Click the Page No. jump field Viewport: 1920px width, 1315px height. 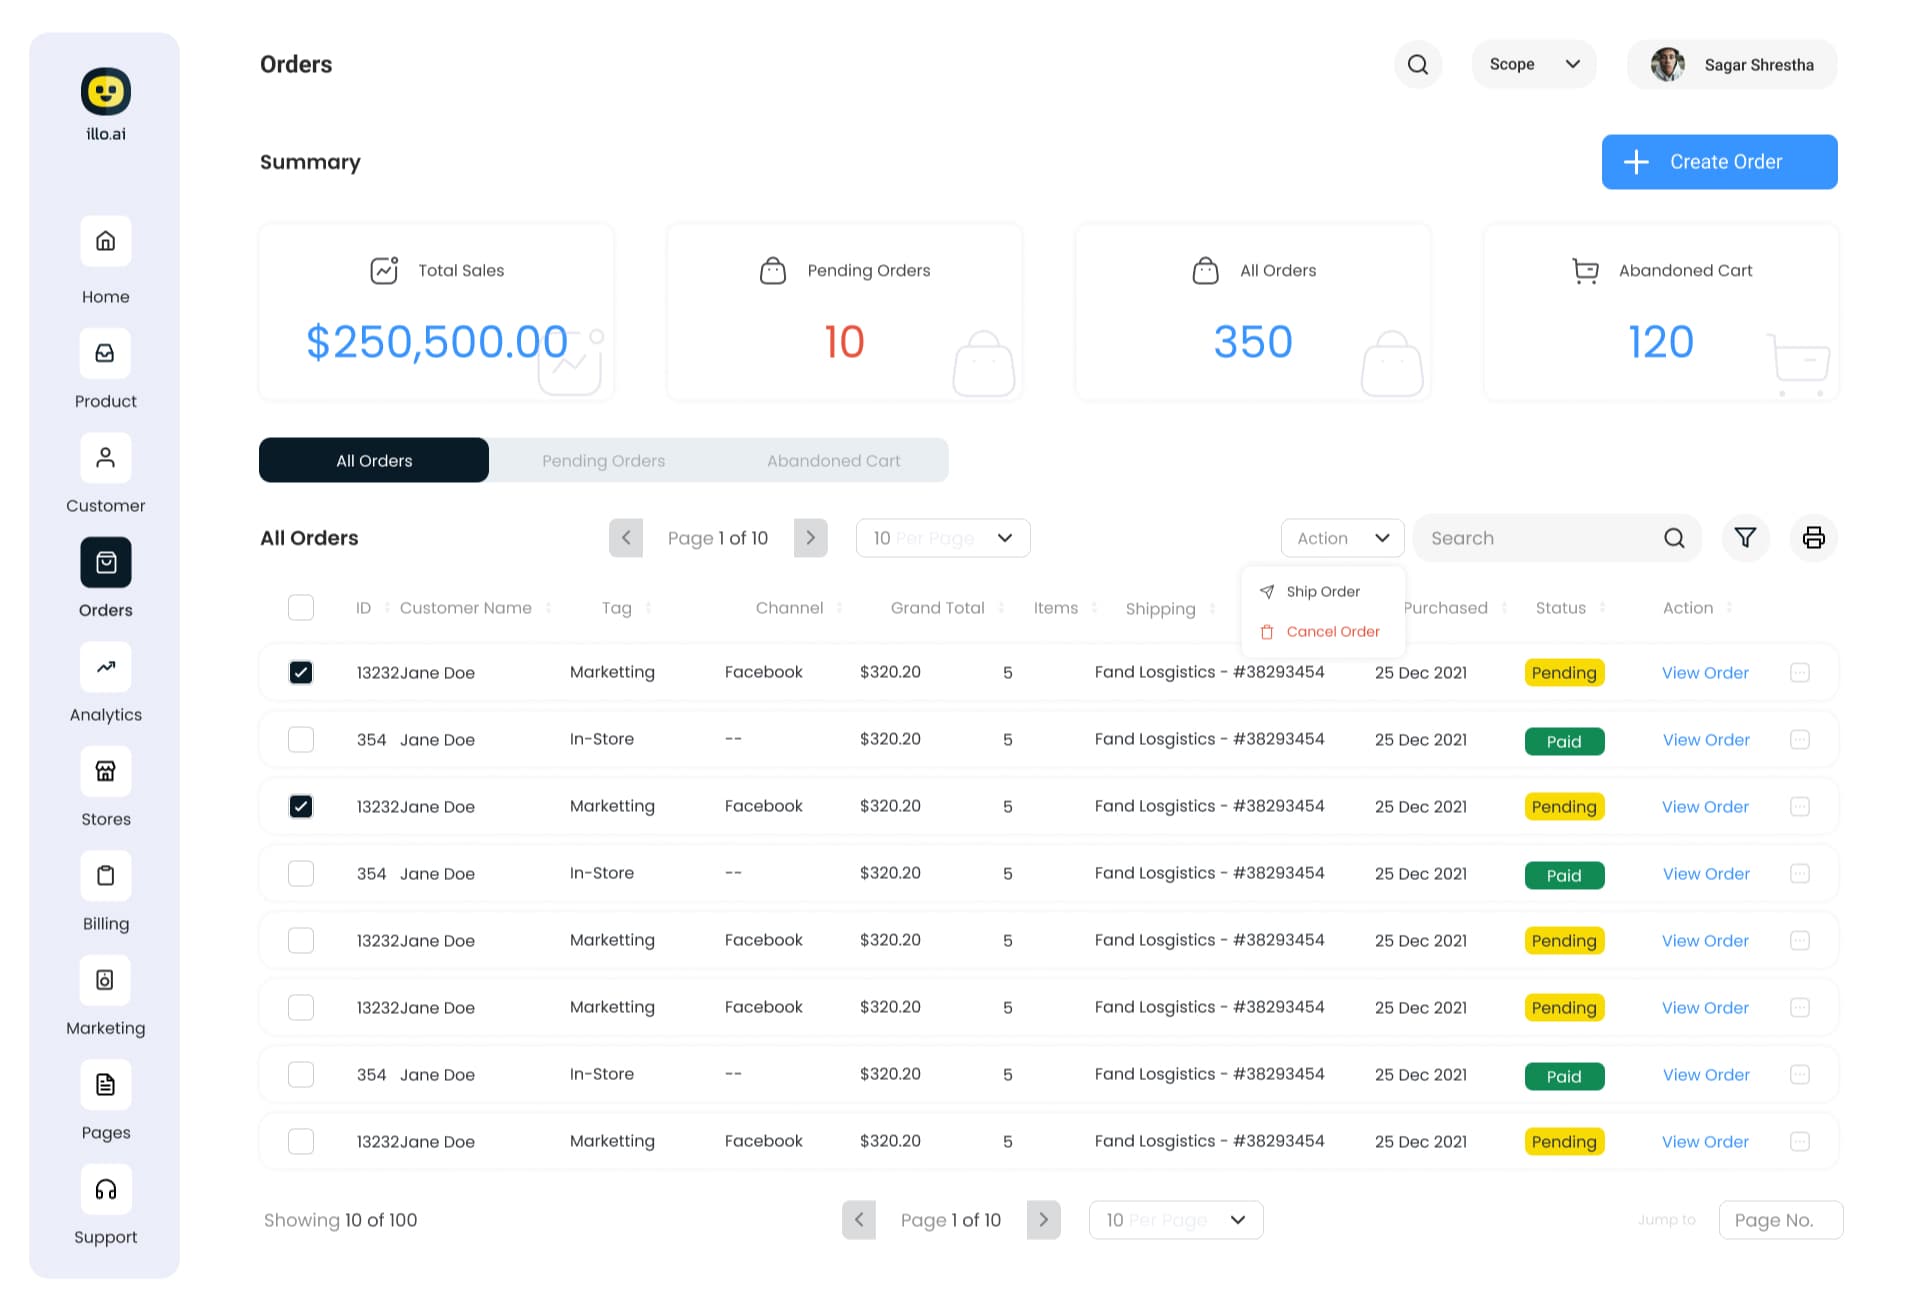click(1780, 1220)
